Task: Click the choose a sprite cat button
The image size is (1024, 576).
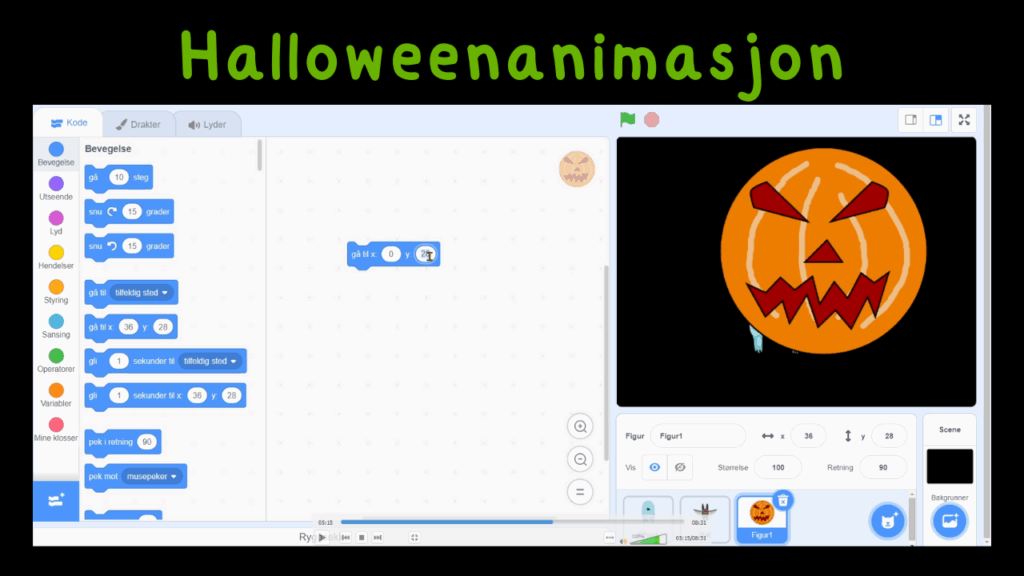Action: point(888,521)
